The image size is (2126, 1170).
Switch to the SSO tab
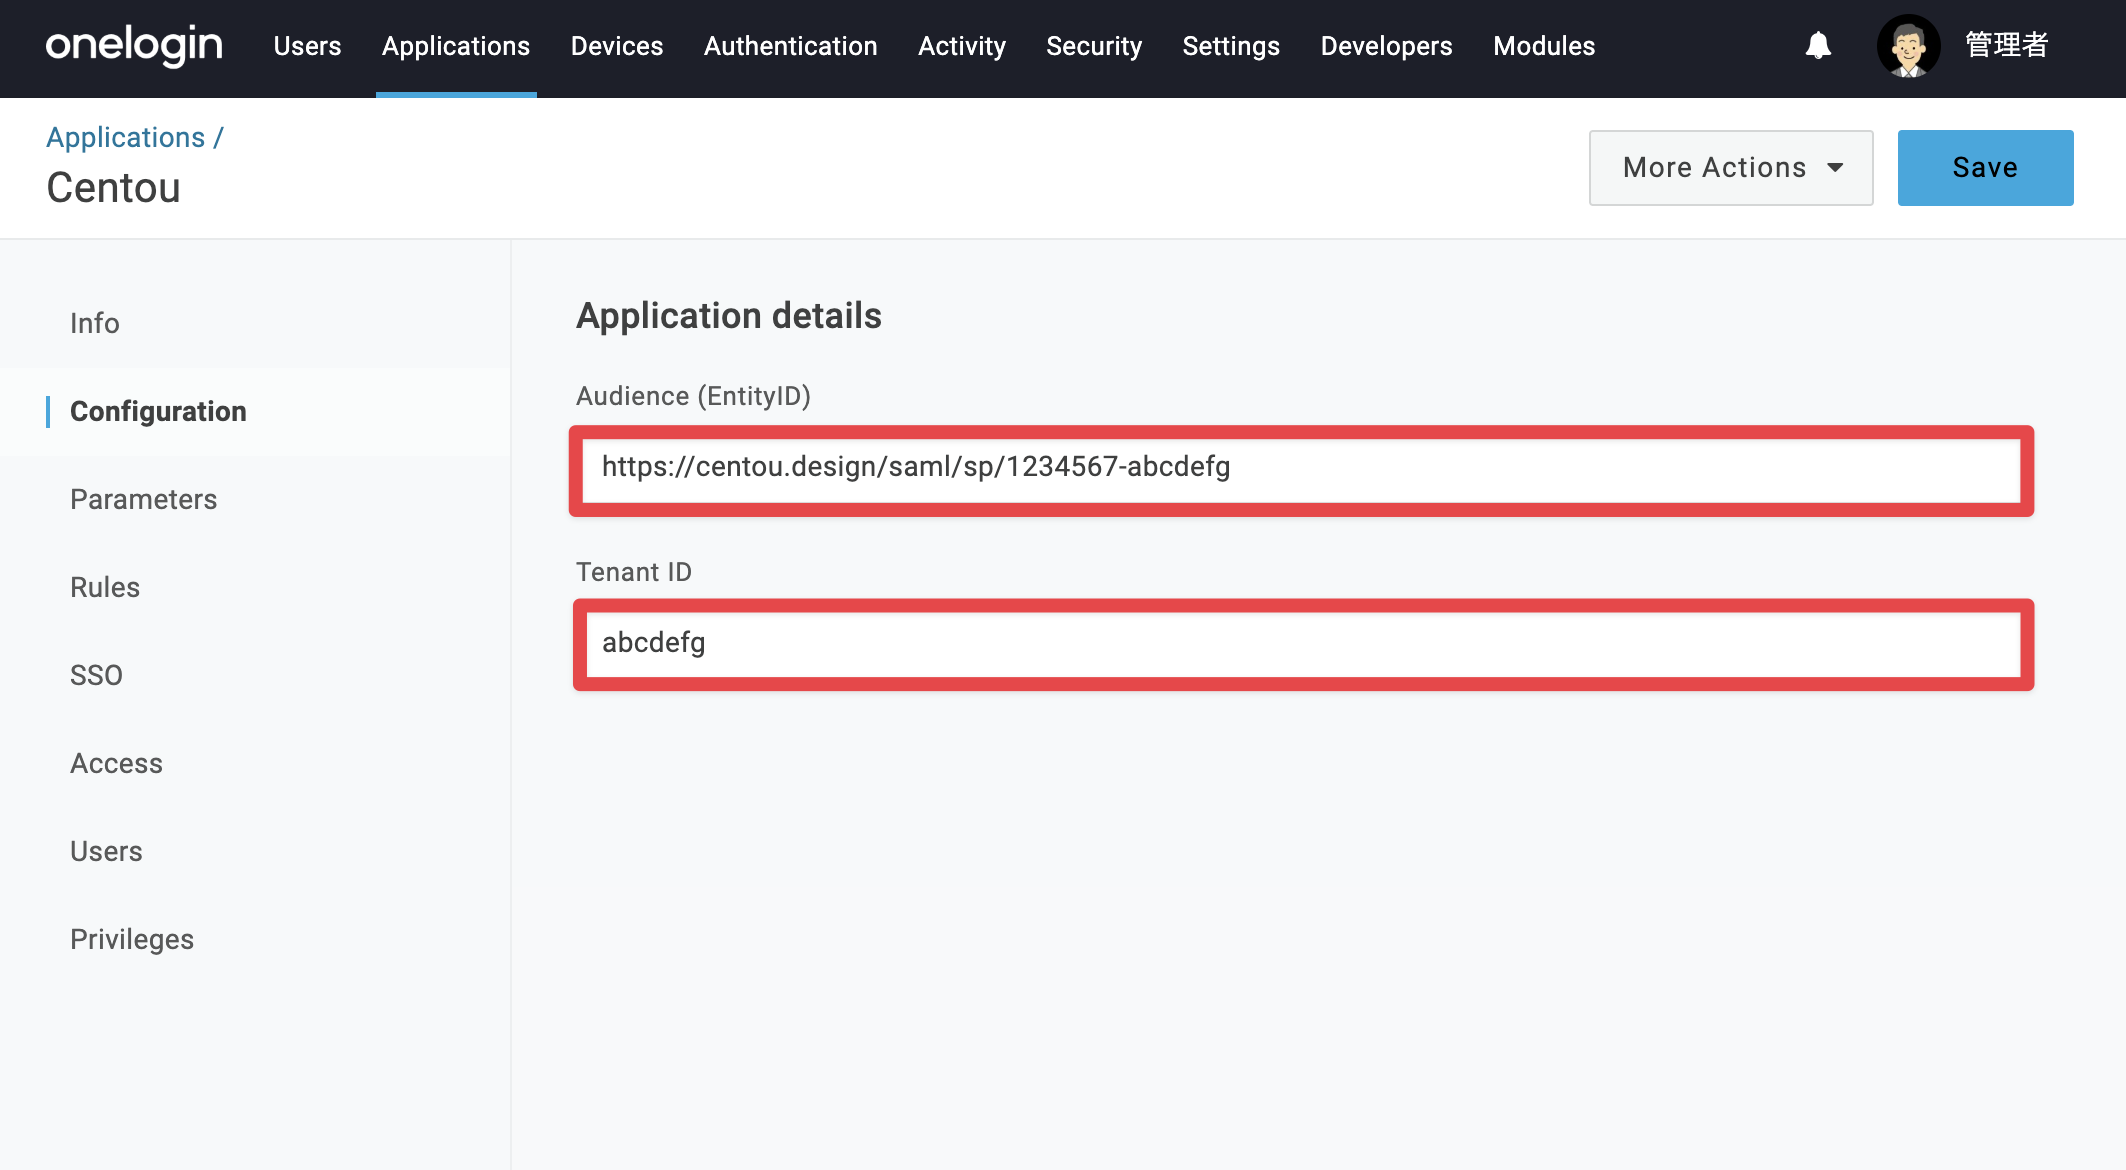96,675
